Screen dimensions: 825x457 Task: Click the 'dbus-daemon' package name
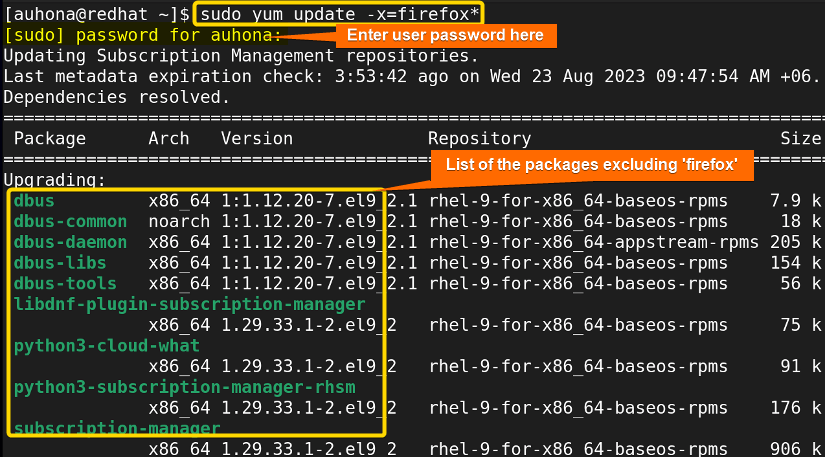click(x=70, y=242)
